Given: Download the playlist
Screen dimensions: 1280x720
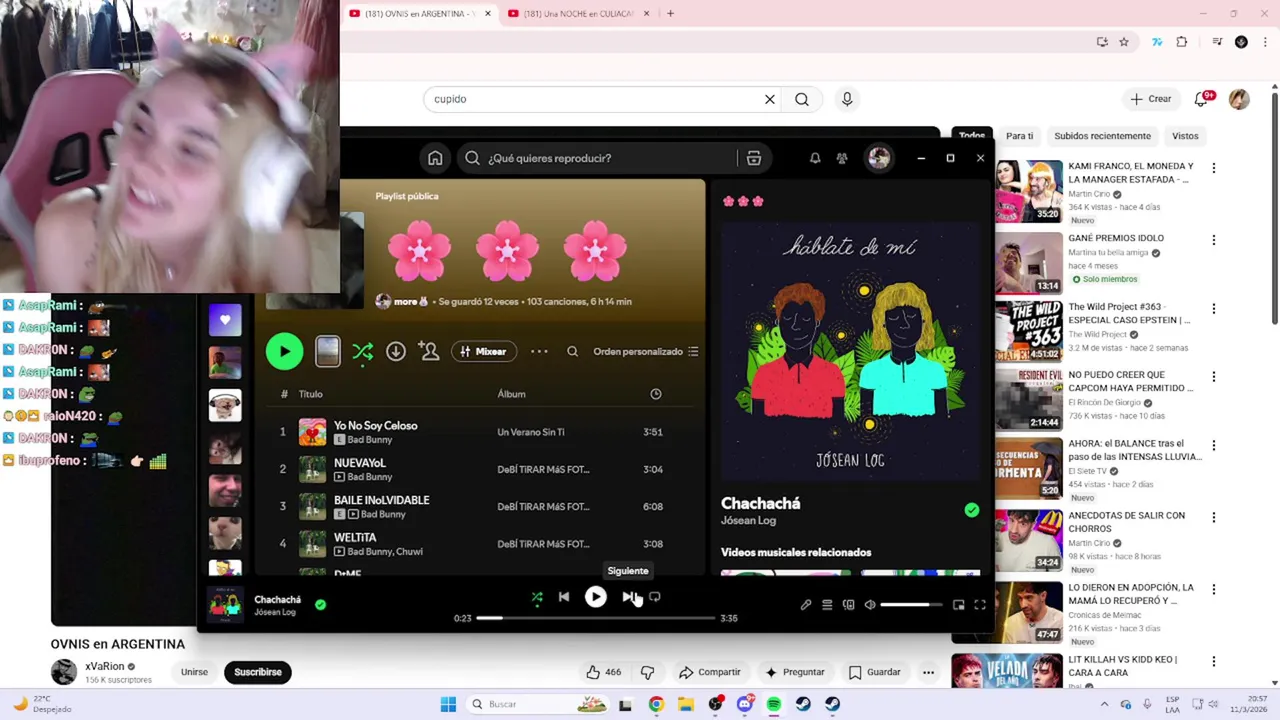Looking at the screenshot, I should click(x=396, y=351).
